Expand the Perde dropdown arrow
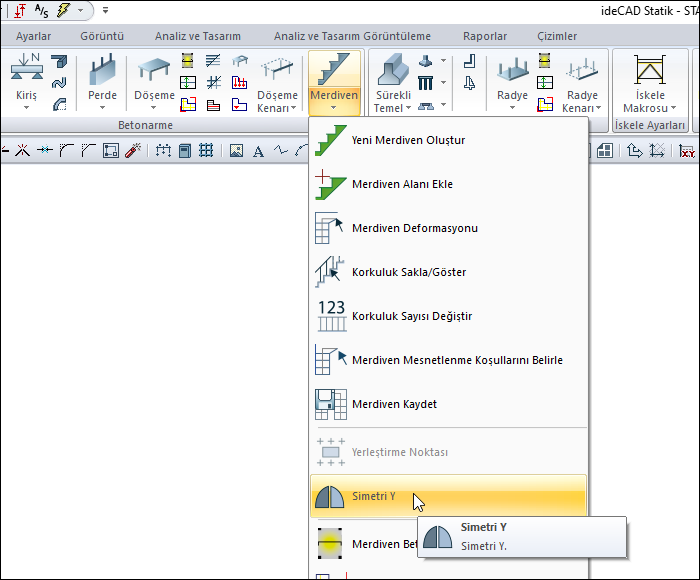This screenshot has height=580, width=700. coord(102,108)
